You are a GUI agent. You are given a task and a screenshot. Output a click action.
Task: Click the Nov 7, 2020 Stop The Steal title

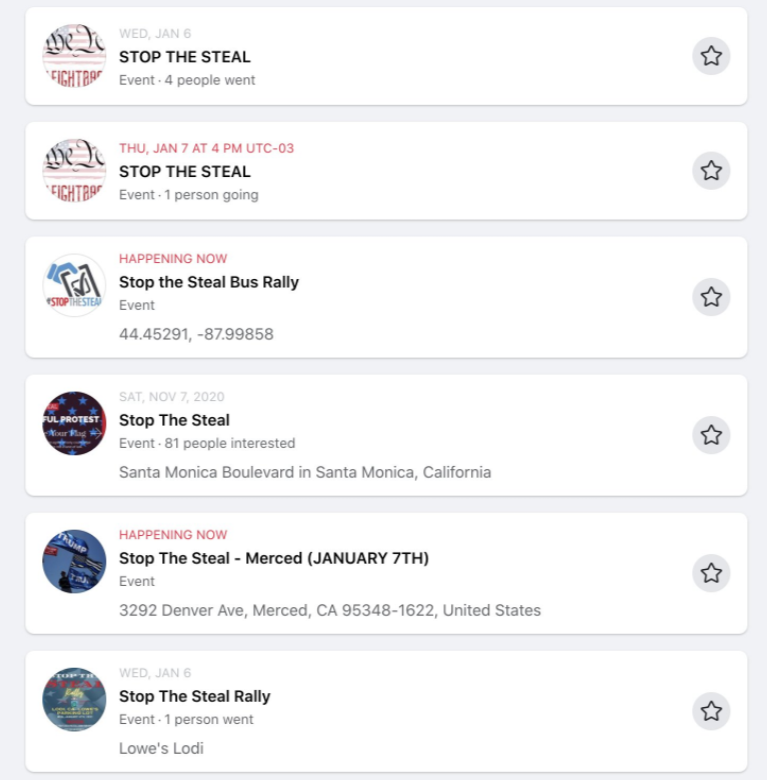pos(174,420)
